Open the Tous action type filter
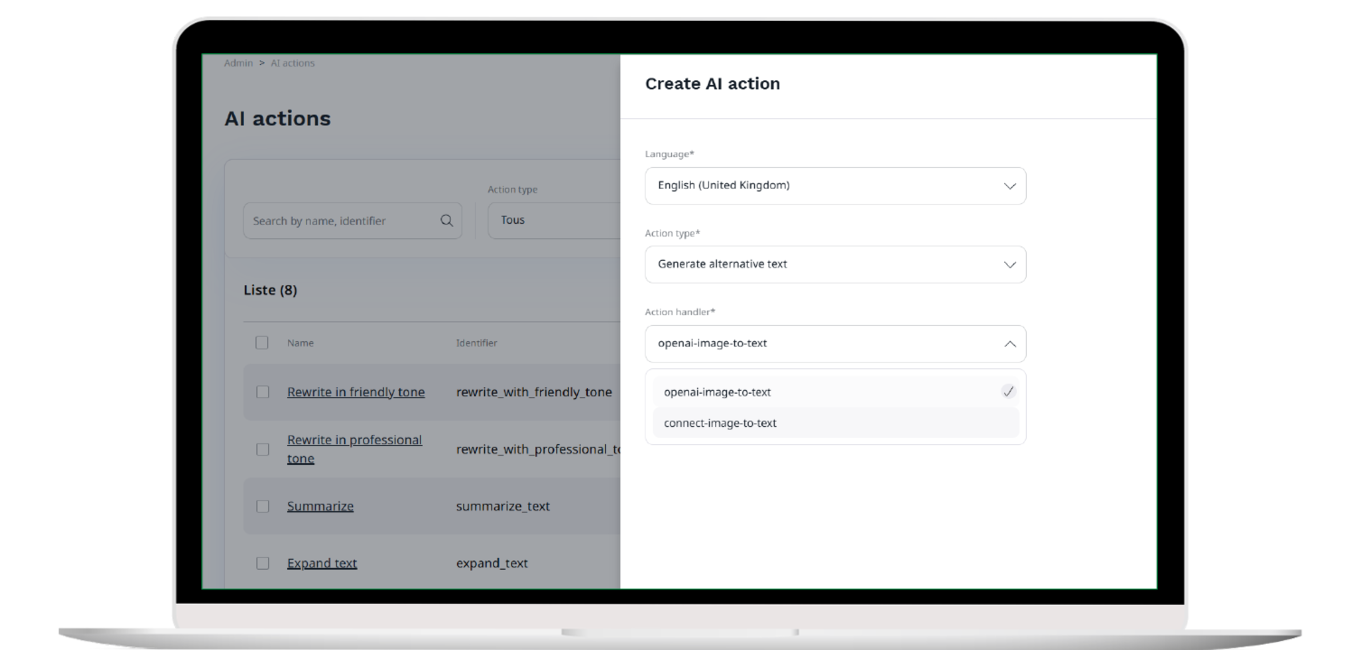Image resolution: width=1360 pixels, height=650 pixels. tap(554, 220)
